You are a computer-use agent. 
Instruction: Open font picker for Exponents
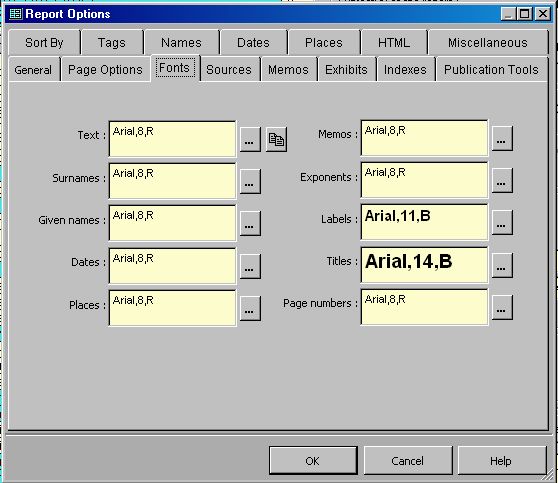pos(502,180)
